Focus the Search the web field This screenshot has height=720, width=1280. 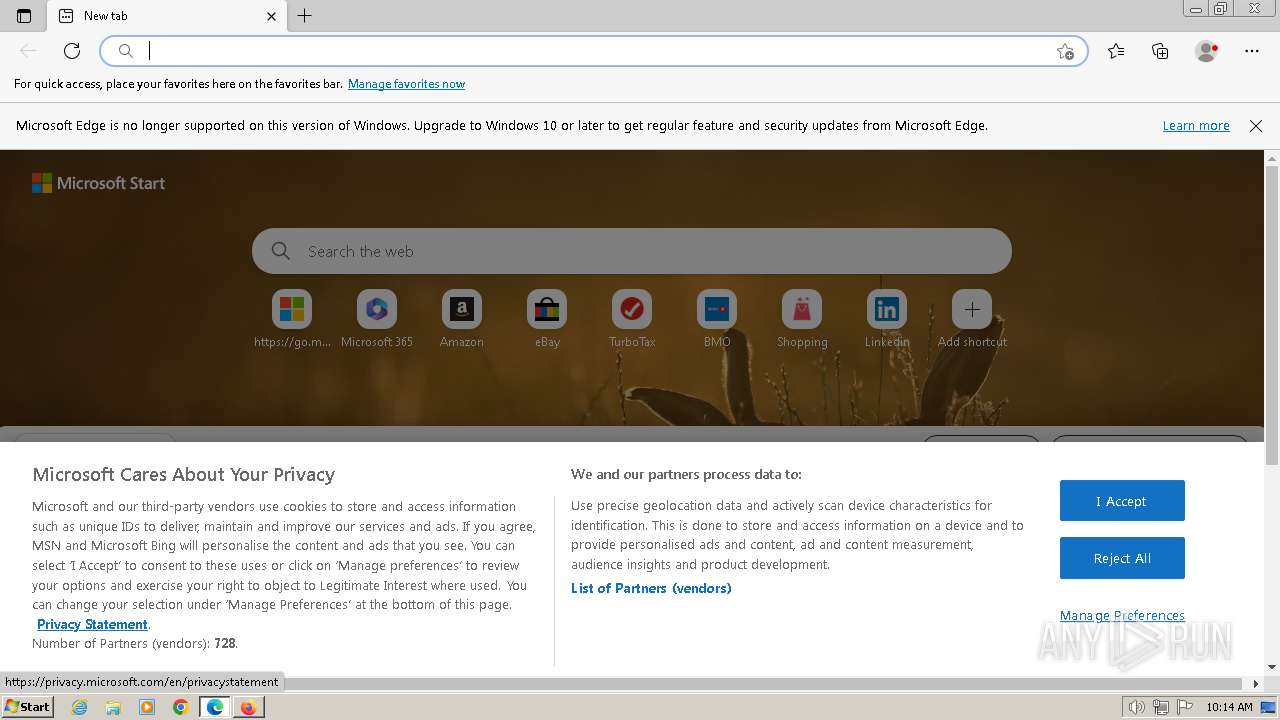(x=632, y=251)
